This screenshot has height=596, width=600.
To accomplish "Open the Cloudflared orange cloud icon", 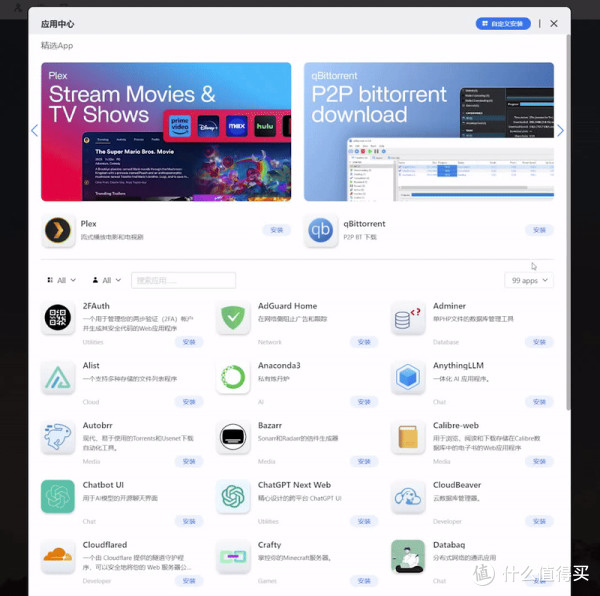I will pyautogui.click(x=58, y=556).
